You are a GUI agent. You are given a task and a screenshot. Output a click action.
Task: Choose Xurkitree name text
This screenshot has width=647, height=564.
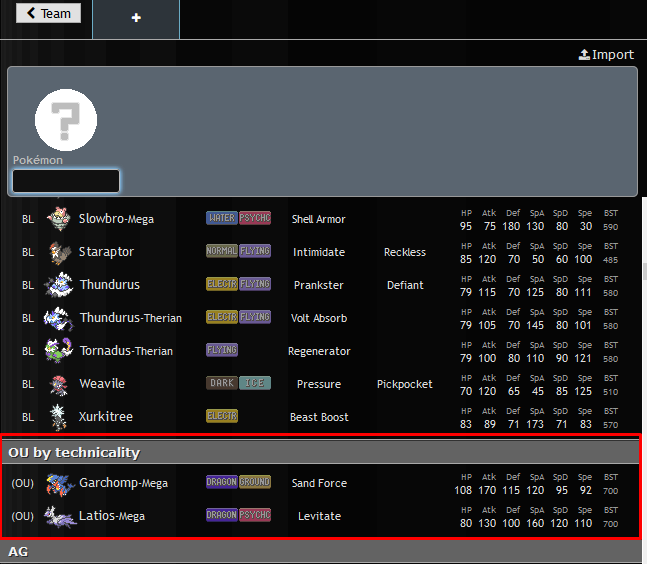tap(106, 417)
